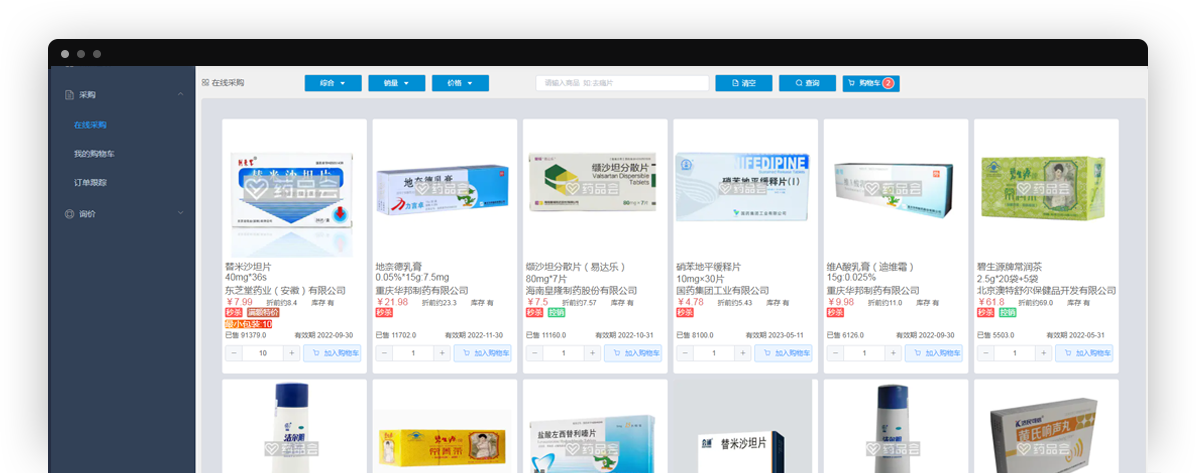
Task: Open the 价格 price dropdown
Action: pyautogui.click(x=460, y=83)
